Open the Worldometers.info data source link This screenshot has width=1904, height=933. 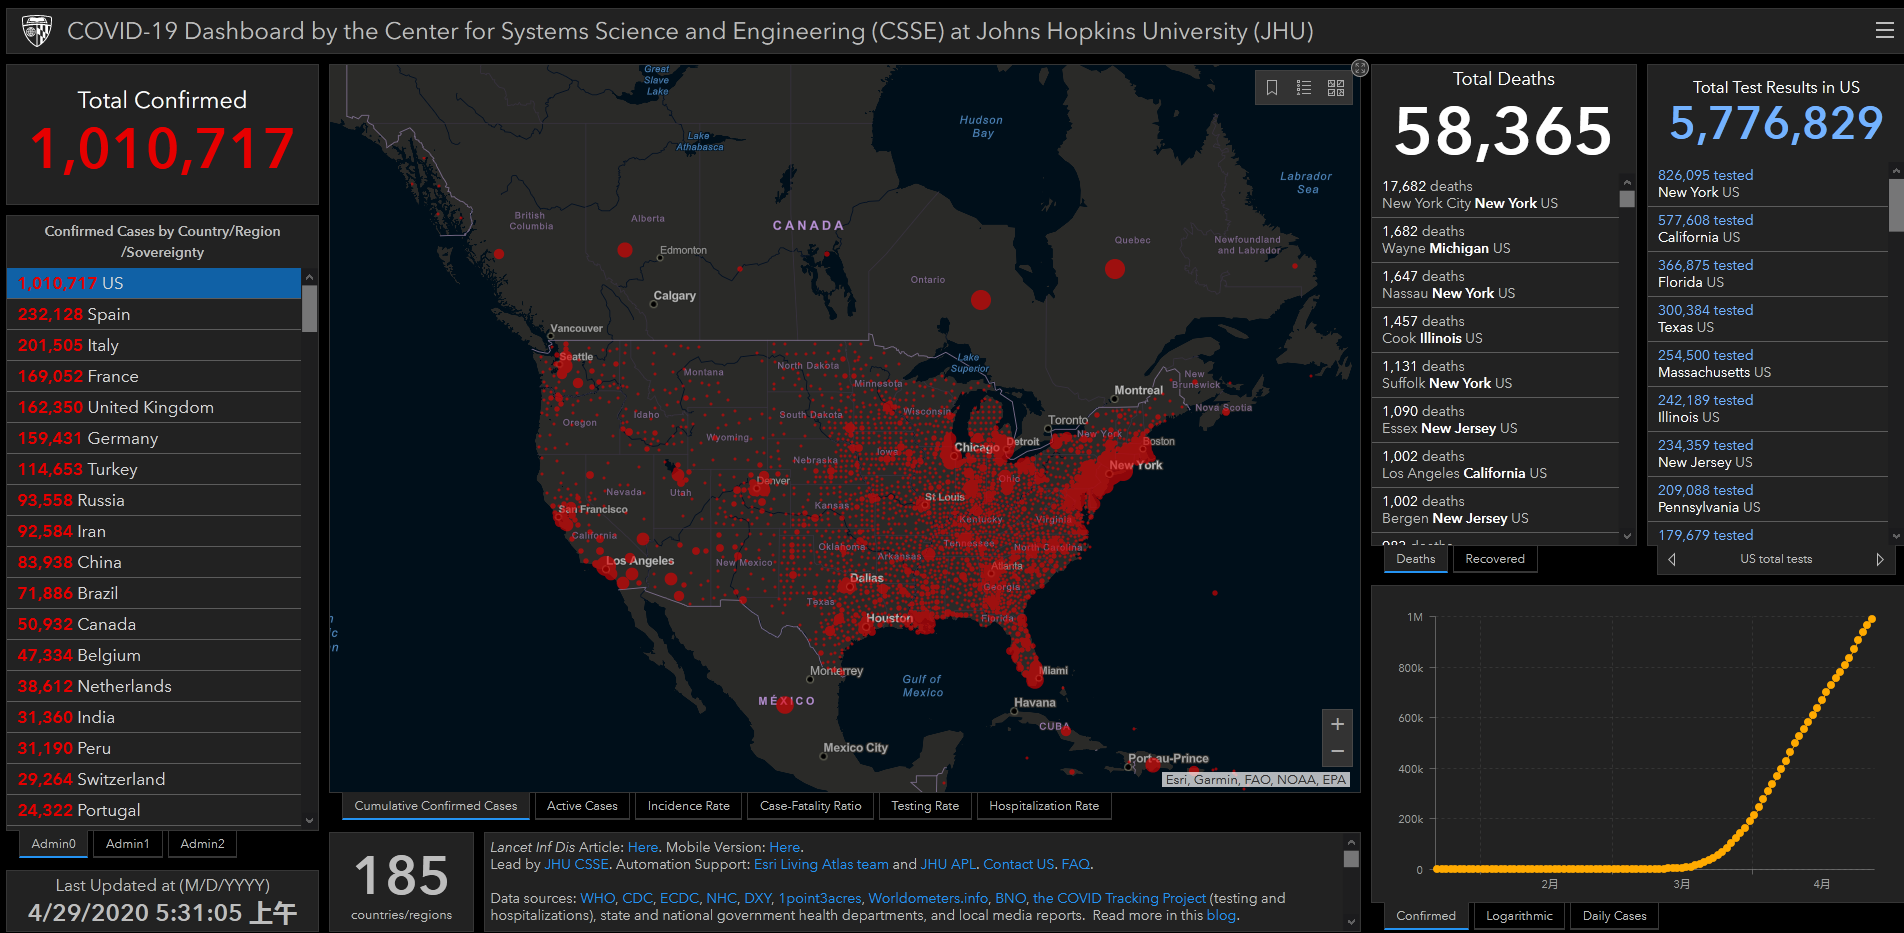[928, 898]
